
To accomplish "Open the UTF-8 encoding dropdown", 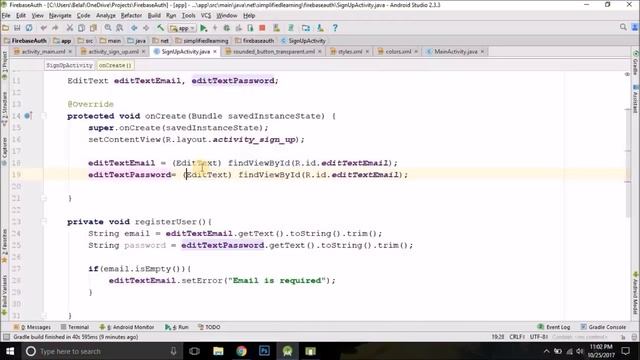I will tap(539, 337).
